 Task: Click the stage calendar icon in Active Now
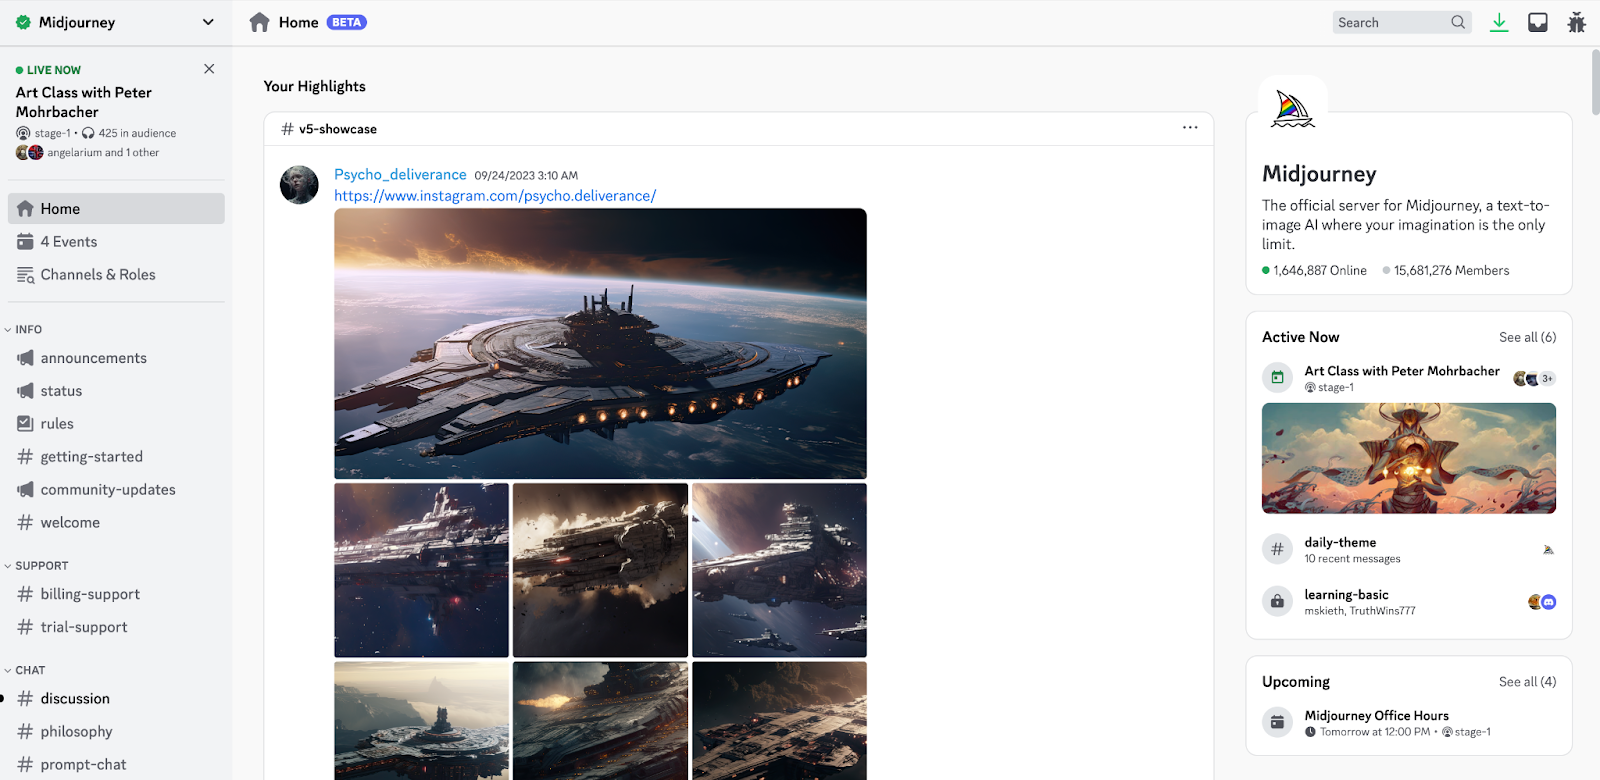point(1277,378)
